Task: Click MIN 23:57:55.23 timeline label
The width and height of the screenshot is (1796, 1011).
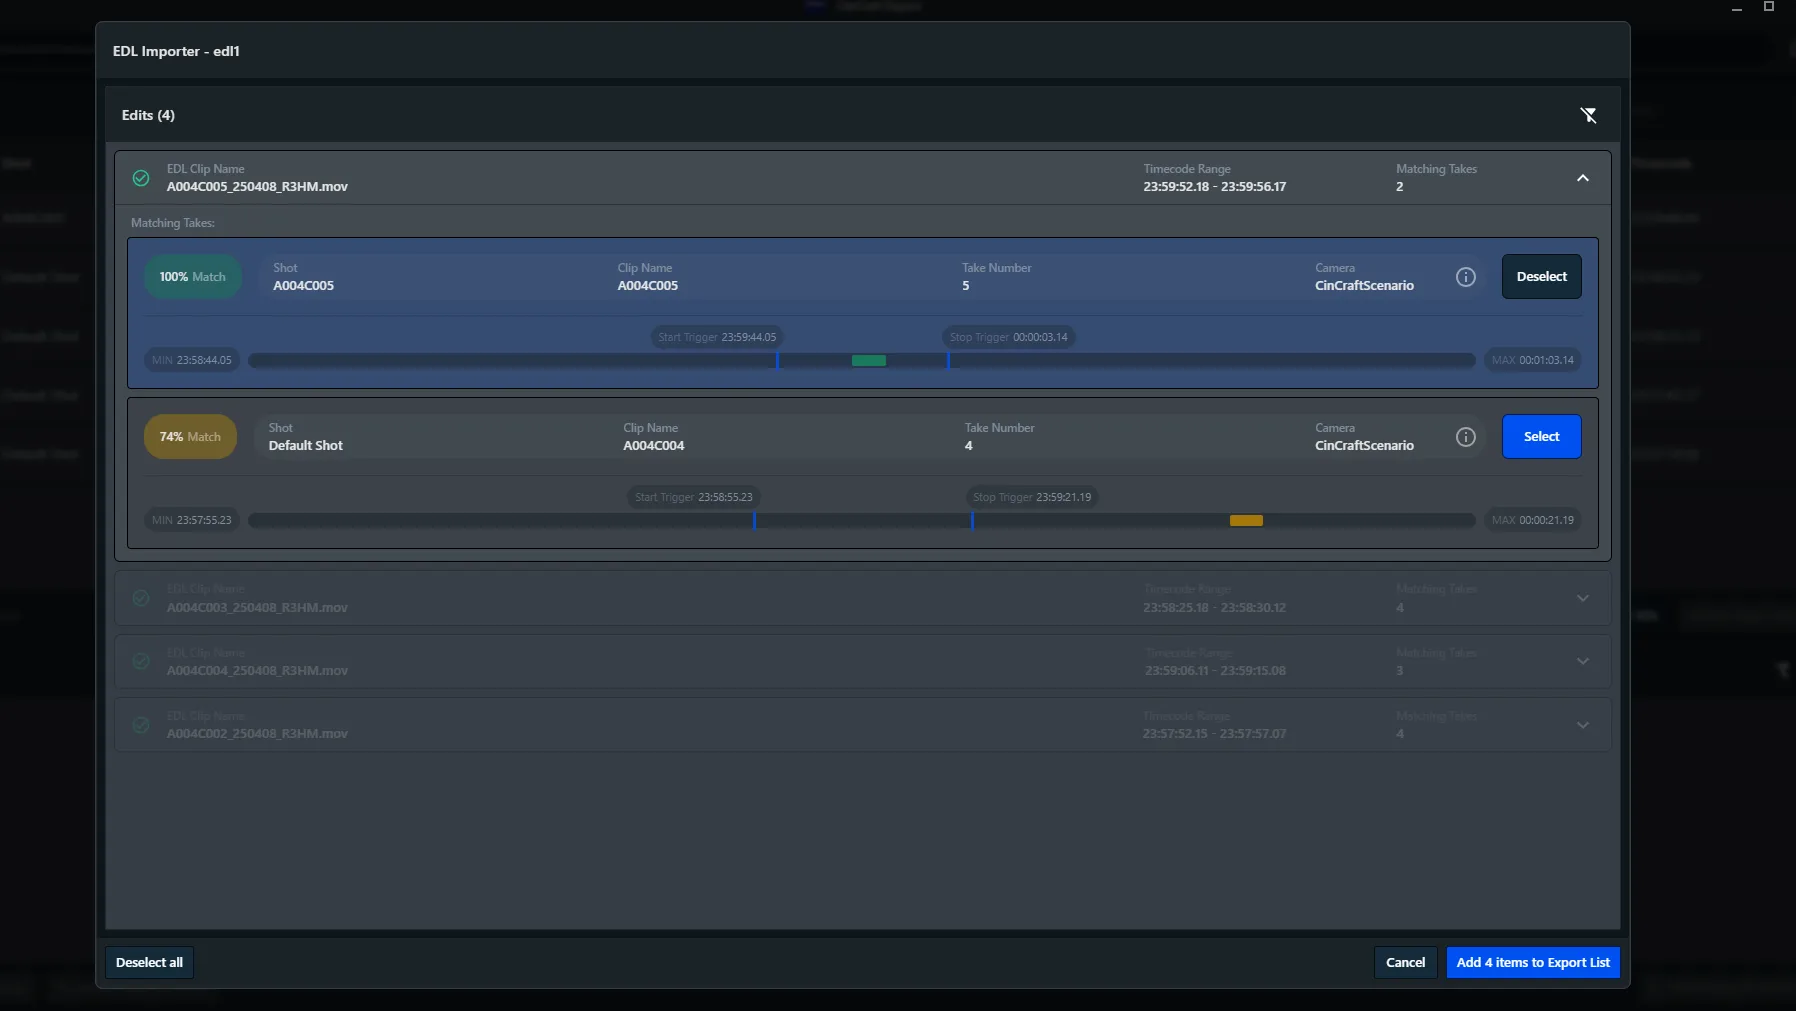Action: (191, 520)
